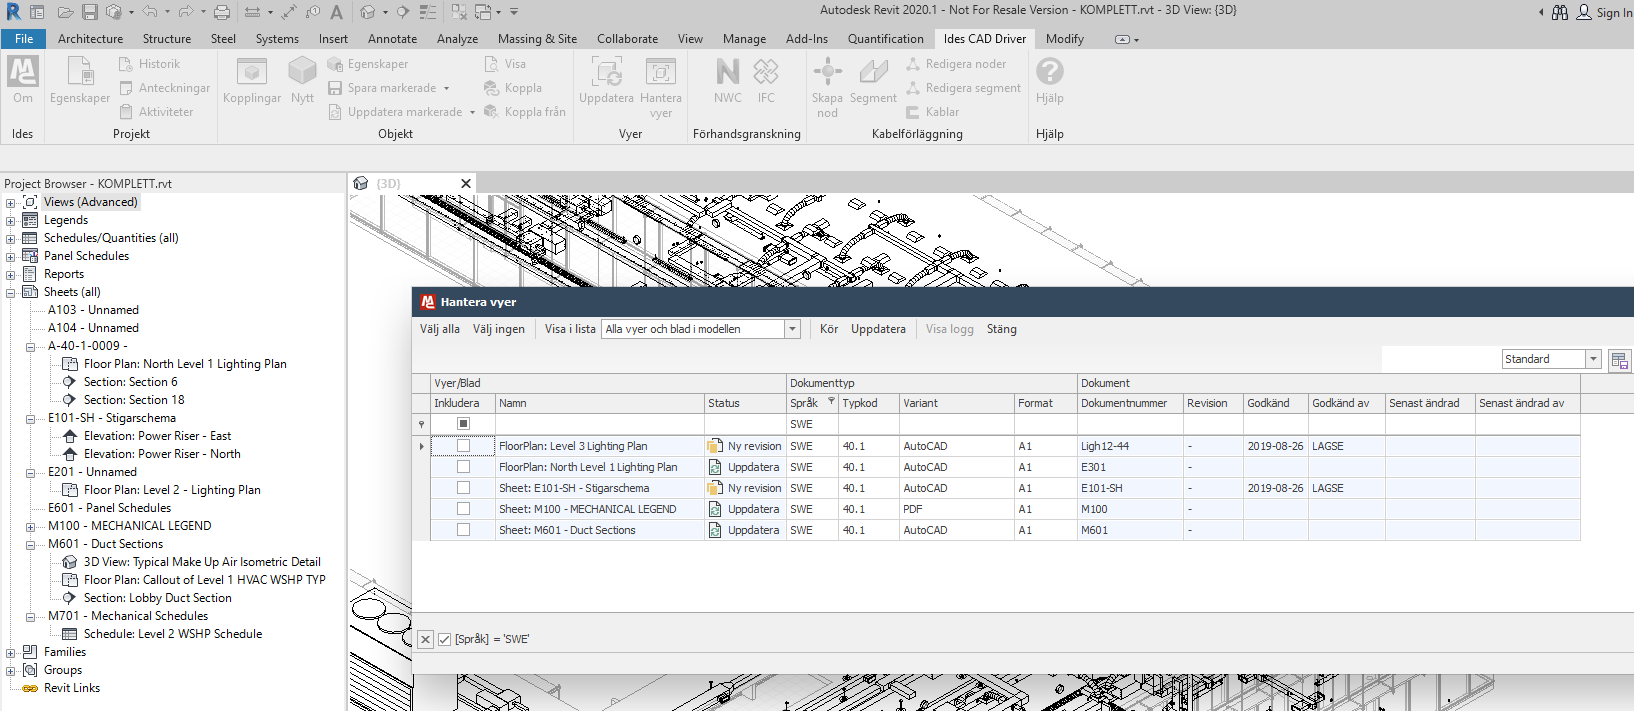Click the Uppdatera icon in the Vyer group
The image size is (1634, 711).
(606, 72)
